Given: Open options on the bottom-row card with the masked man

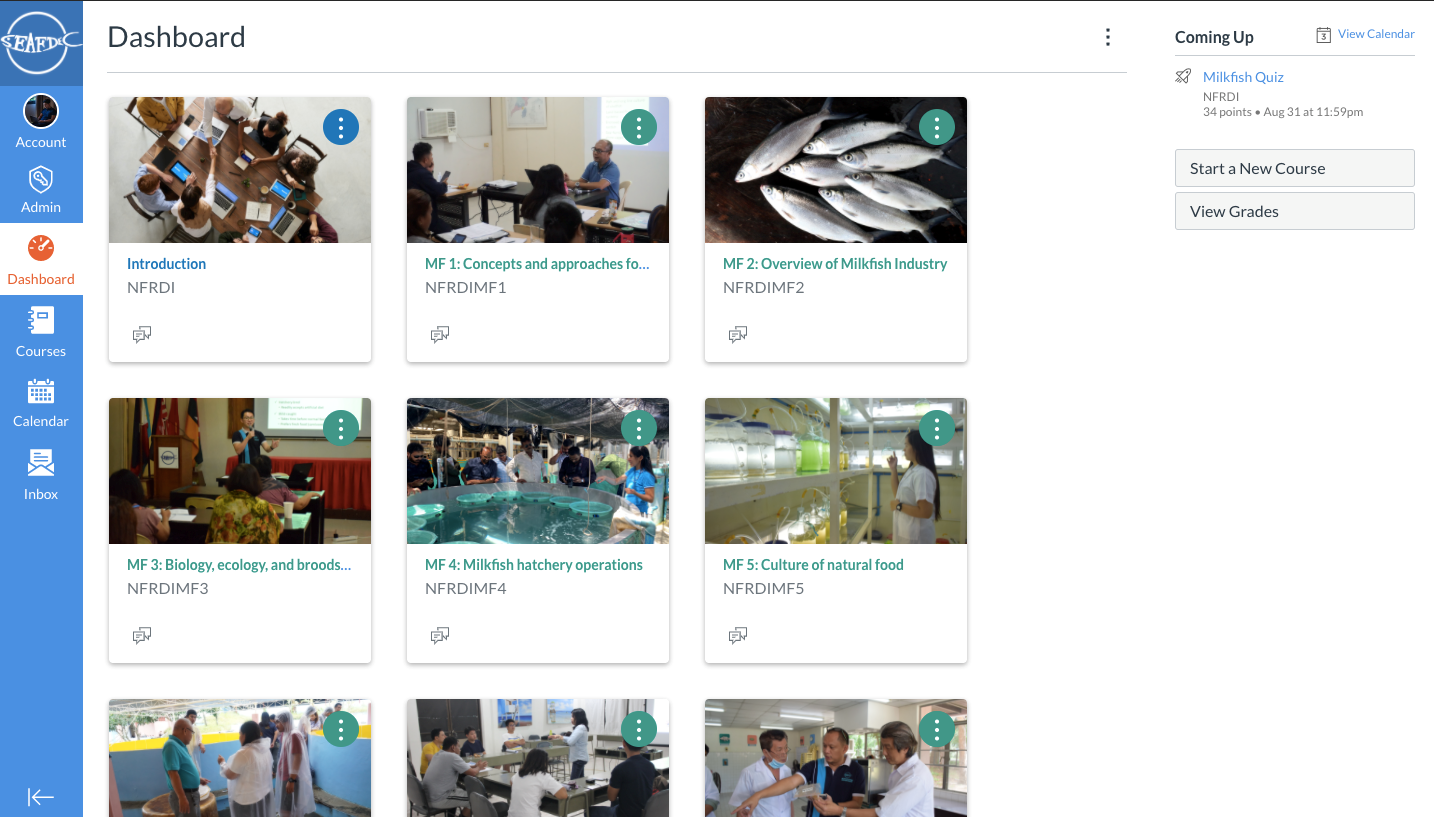Looking at the screenshot, I should (x=937, y=730).
